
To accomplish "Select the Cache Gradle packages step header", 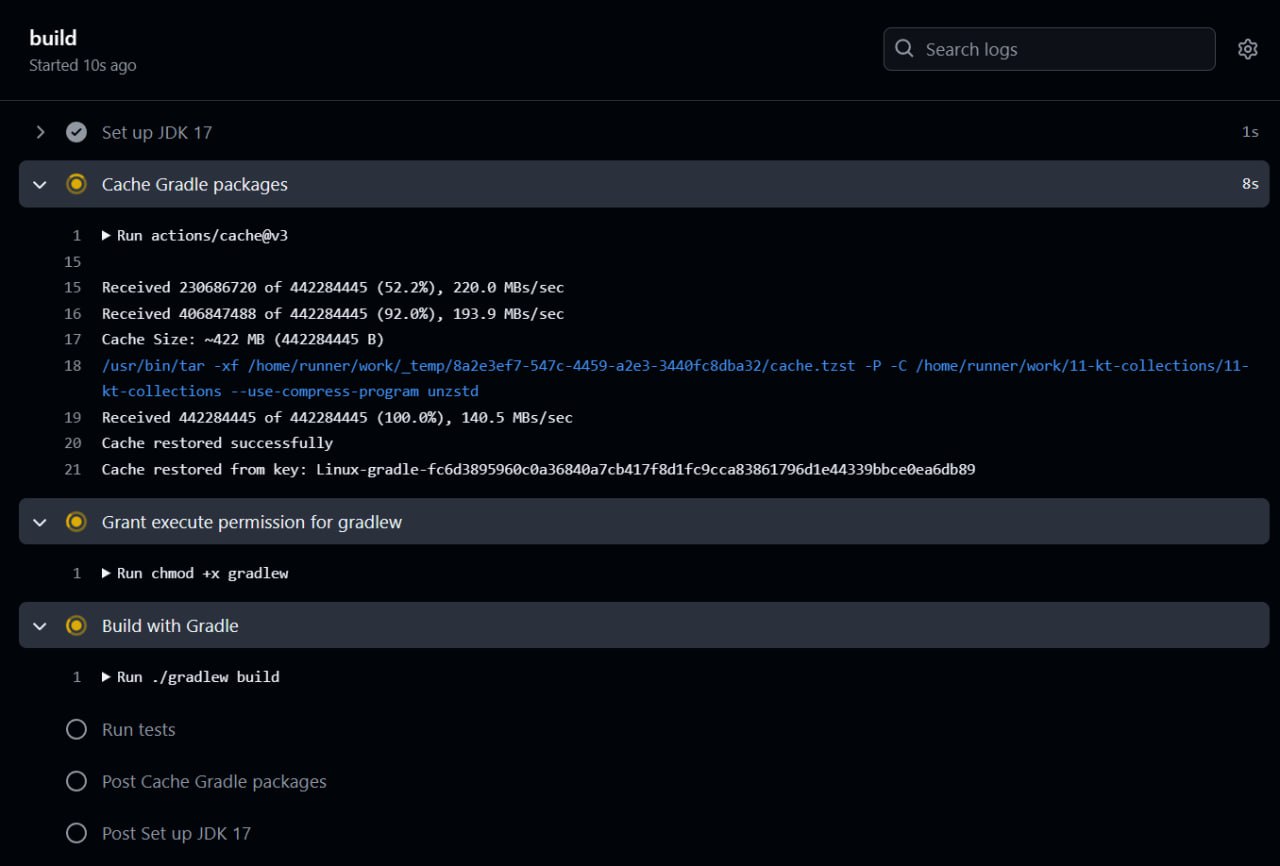I will (x=644, y=184).
